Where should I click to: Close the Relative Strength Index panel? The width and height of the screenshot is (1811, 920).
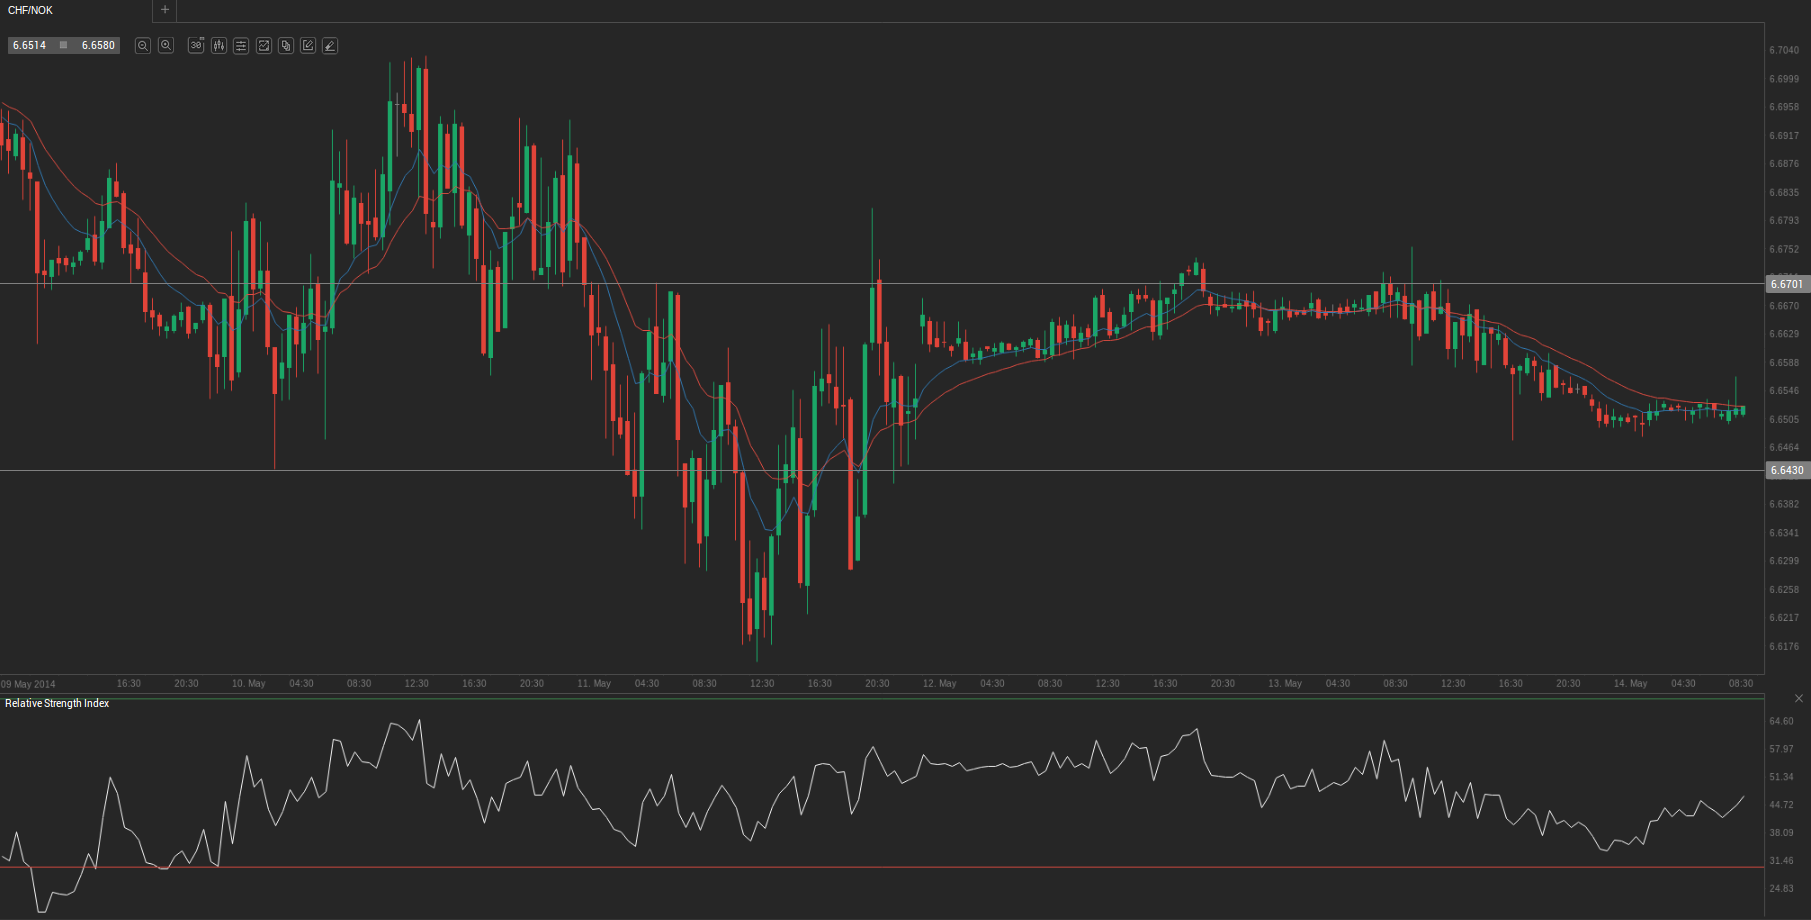click(1799, 698)
